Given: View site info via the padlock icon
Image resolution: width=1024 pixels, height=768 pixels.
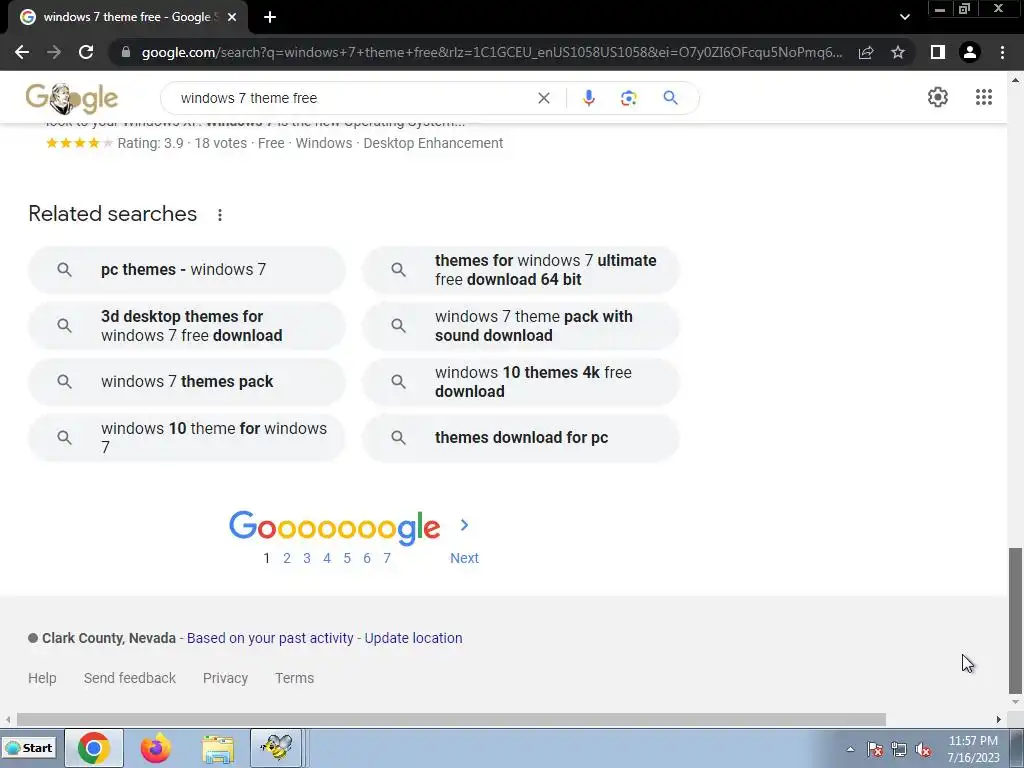Looking at the screenshot, I should coord(126,52).
